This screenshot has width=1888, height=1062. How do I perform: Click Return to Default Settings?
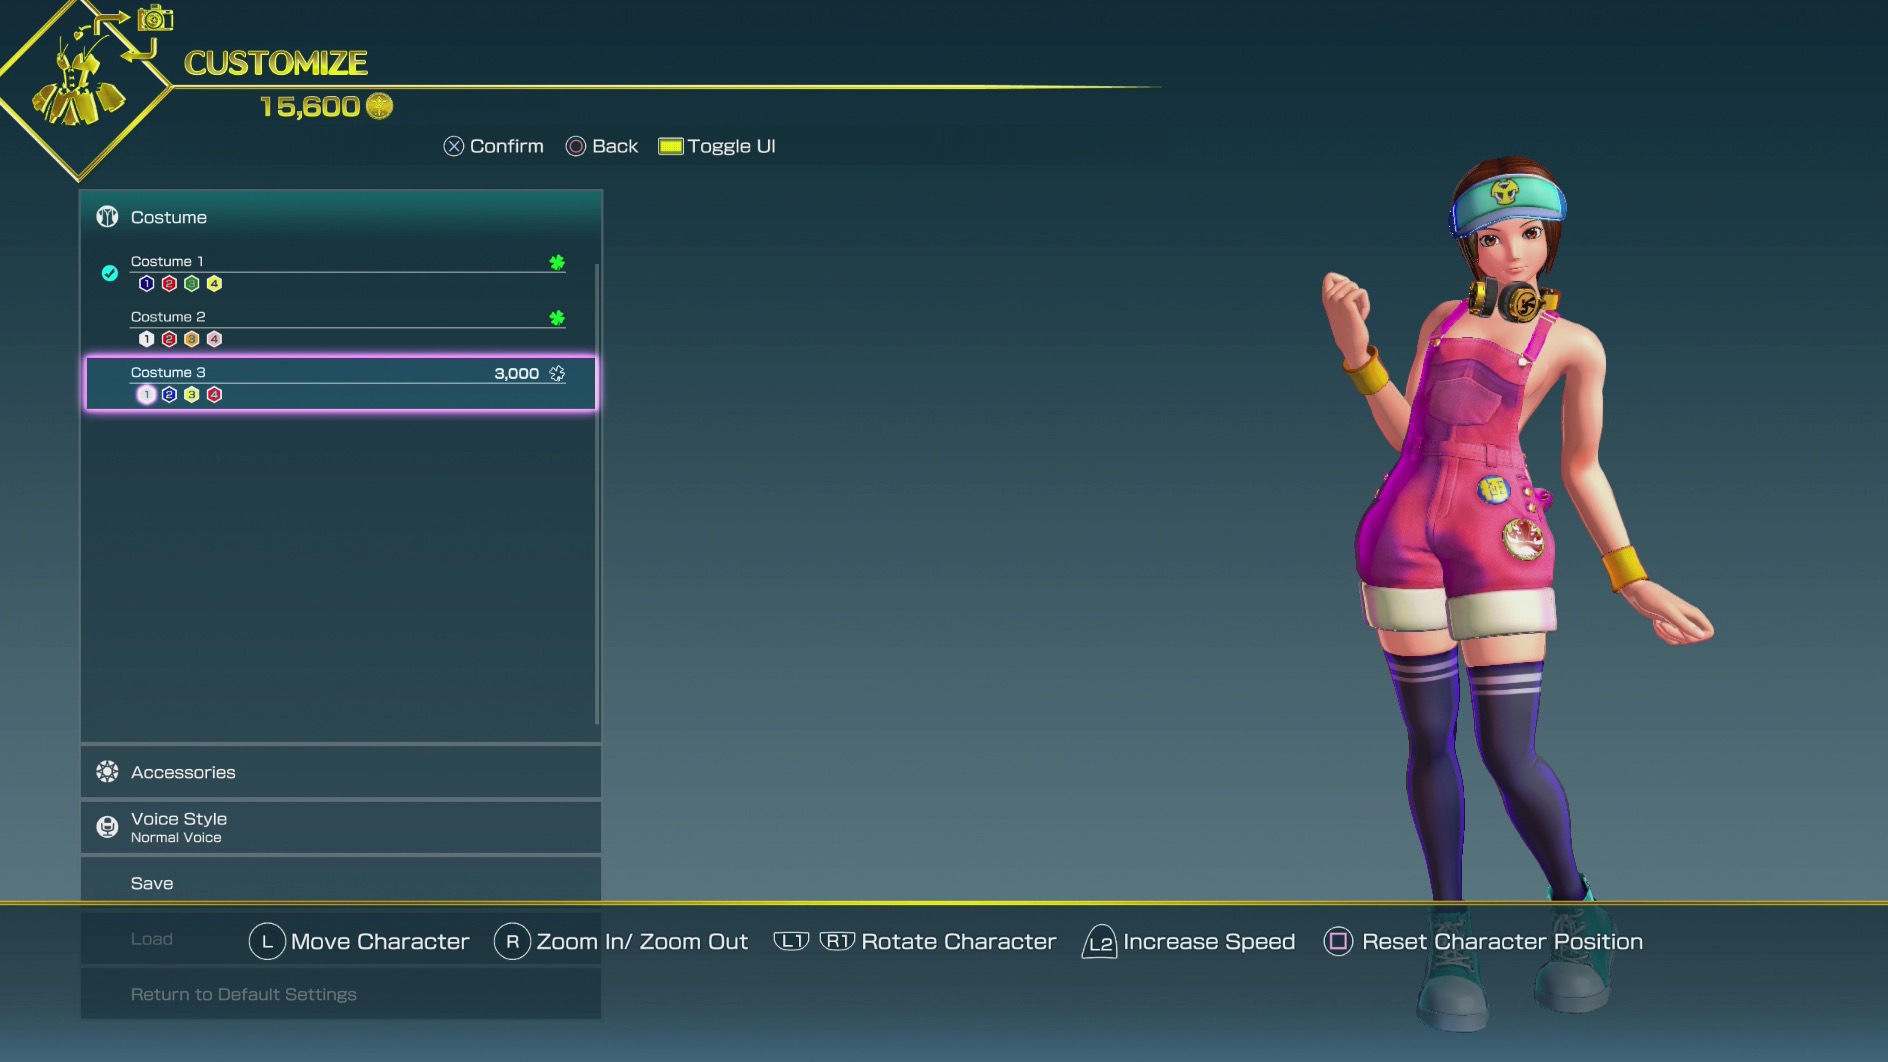[x=341, y=994]
